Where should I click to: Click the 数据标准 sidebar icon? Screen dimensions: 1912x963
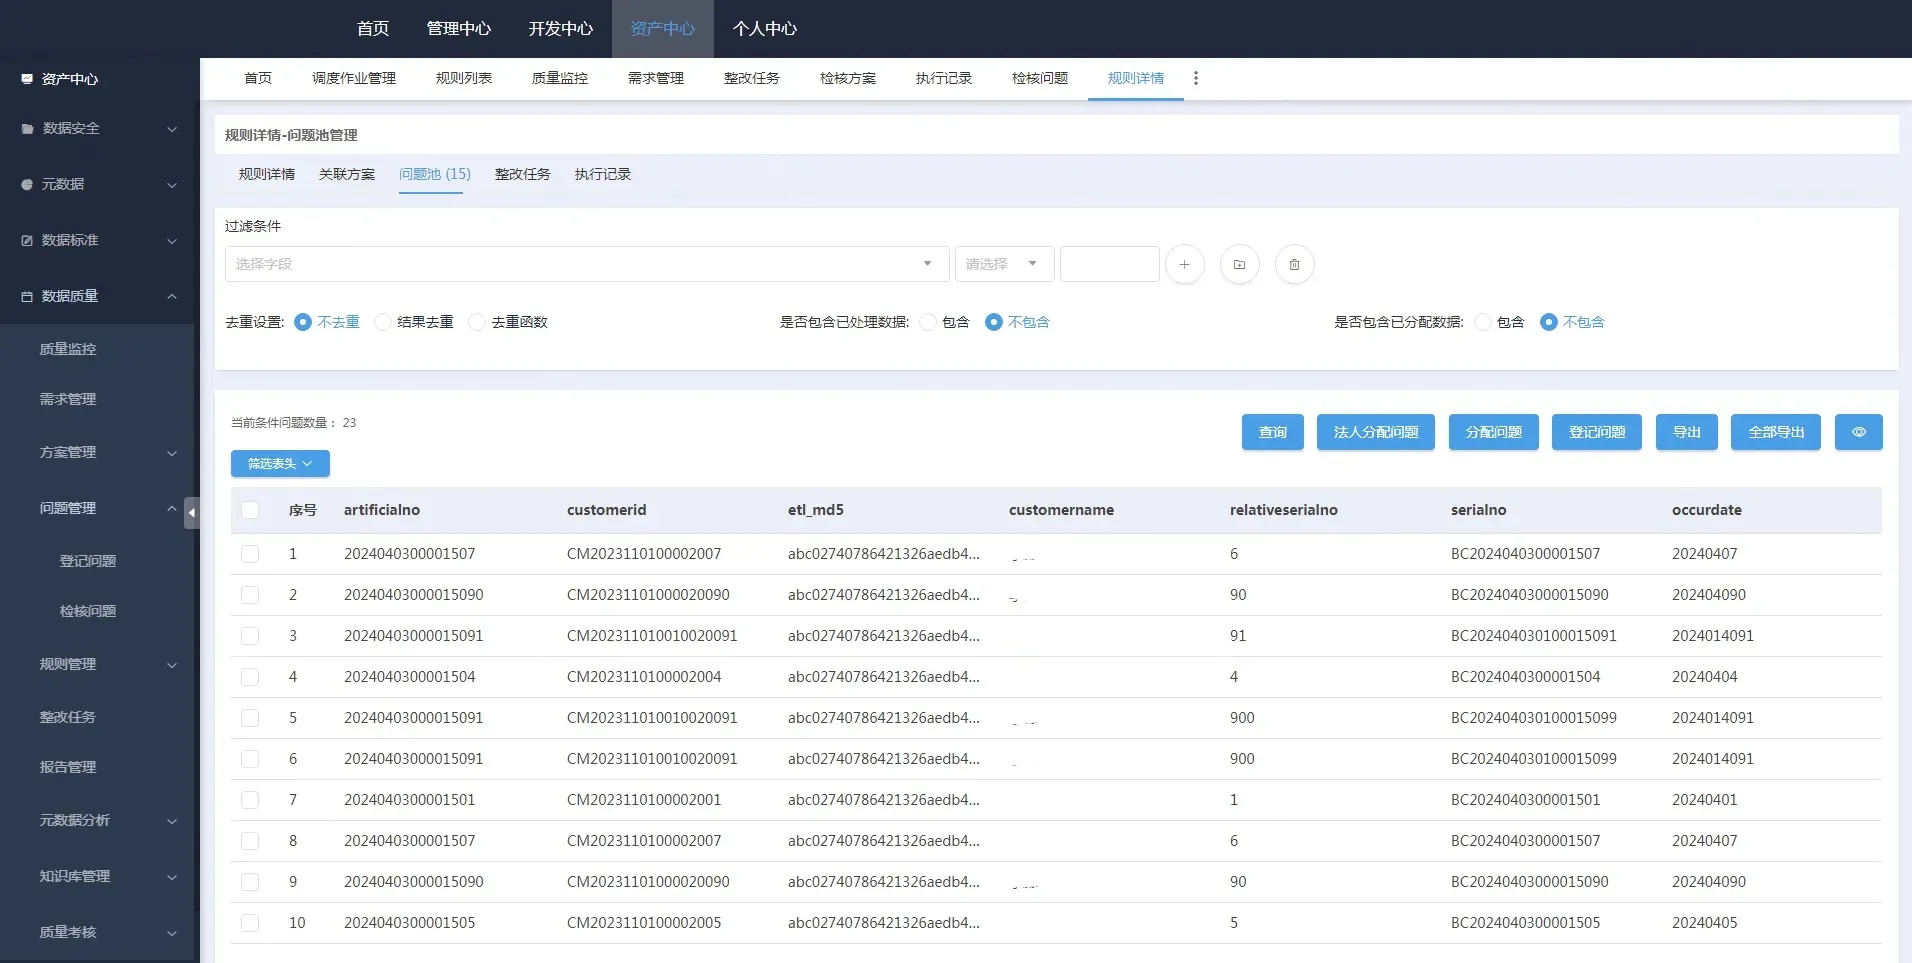click(27, 241)
